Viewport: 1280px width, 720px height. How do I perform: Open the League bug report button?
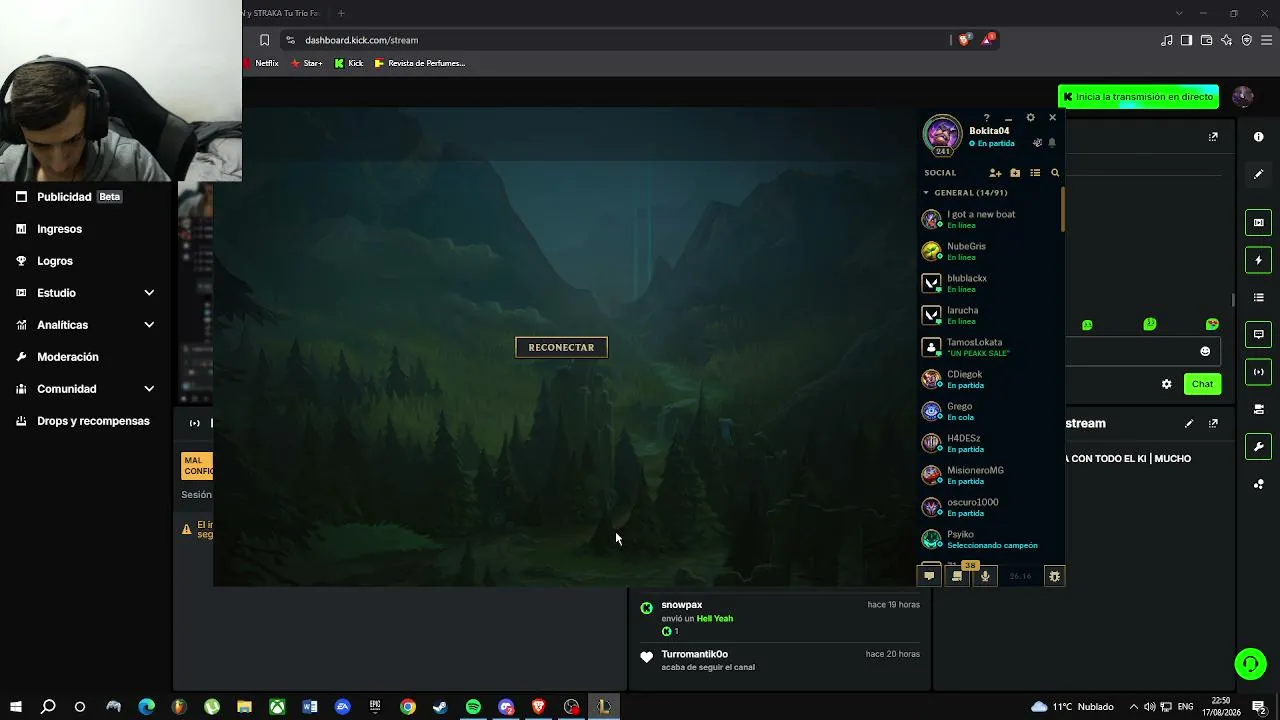(x=1054, y=576)
